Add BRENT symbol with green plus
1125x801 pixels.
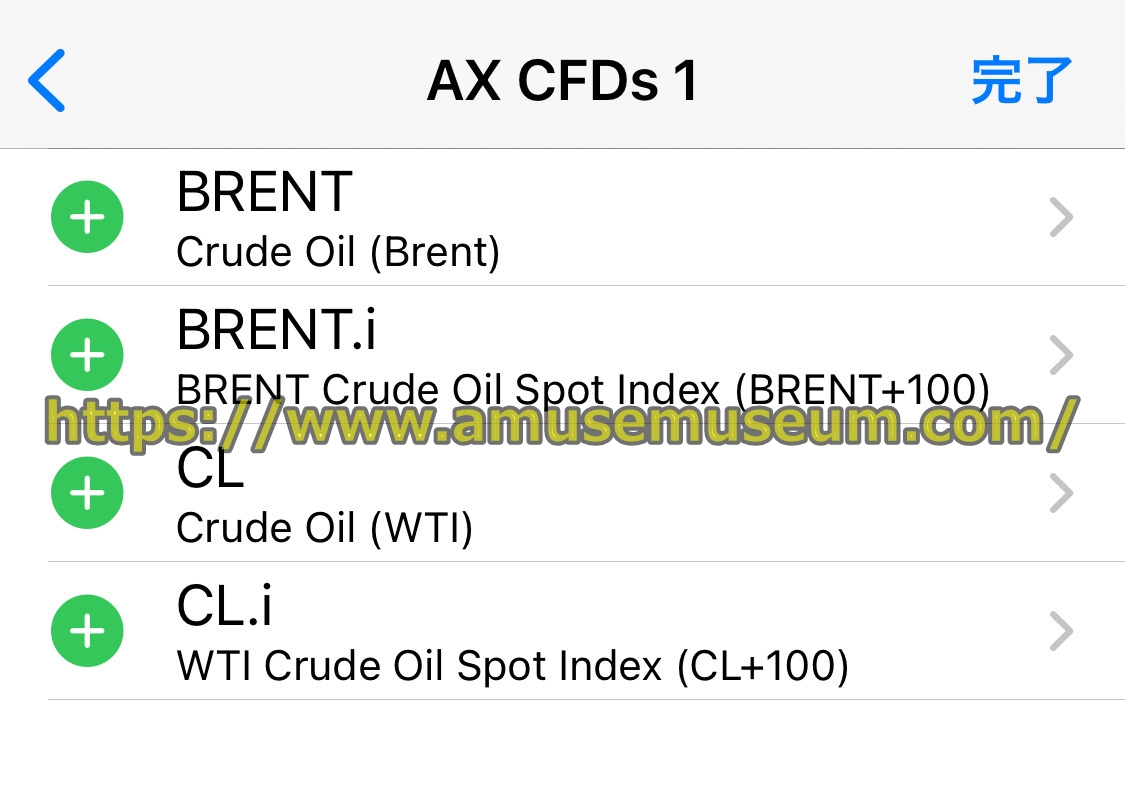(88, 217)
